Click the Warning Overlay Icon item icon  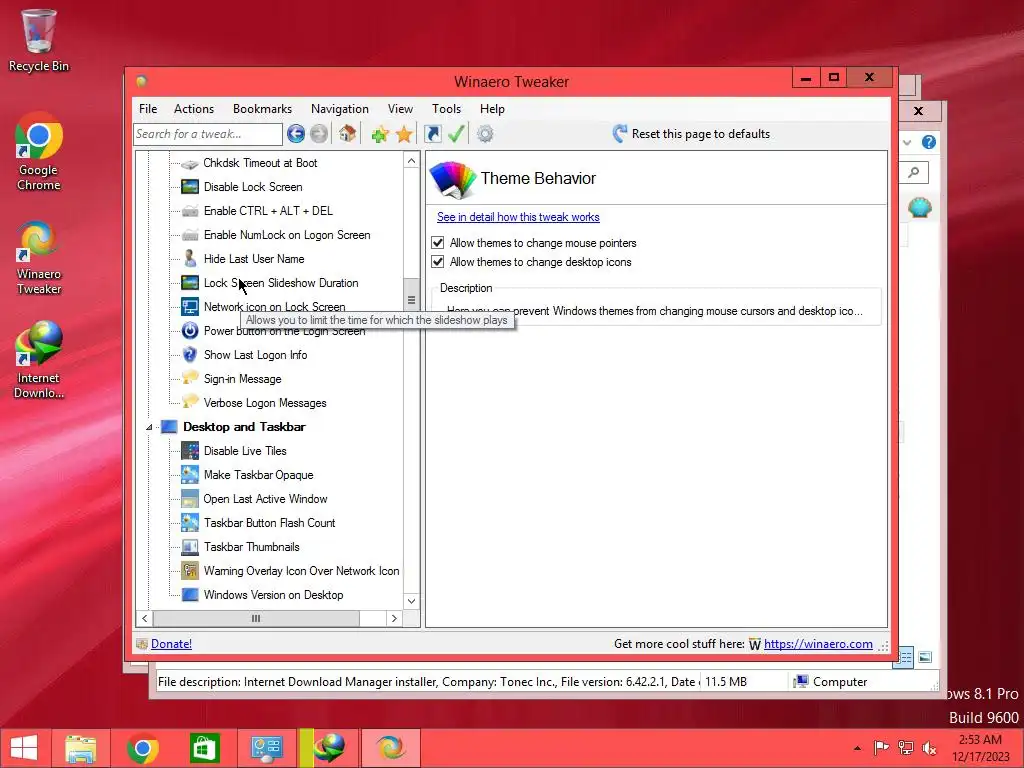pos(190,571)
